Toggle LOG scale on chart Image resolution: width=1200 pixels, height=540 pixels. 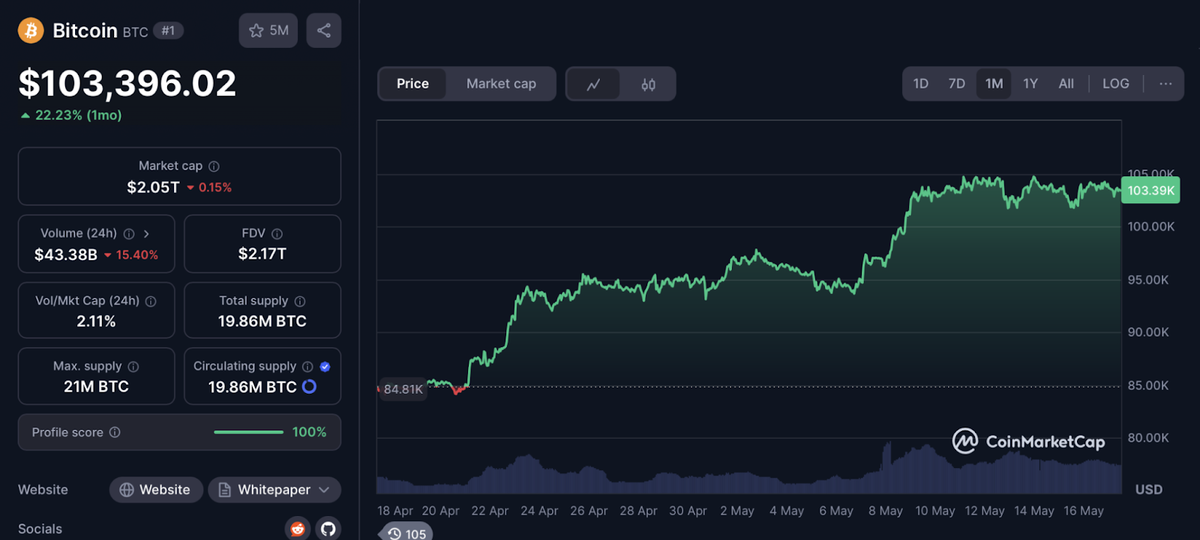[x=1116, y=84]
